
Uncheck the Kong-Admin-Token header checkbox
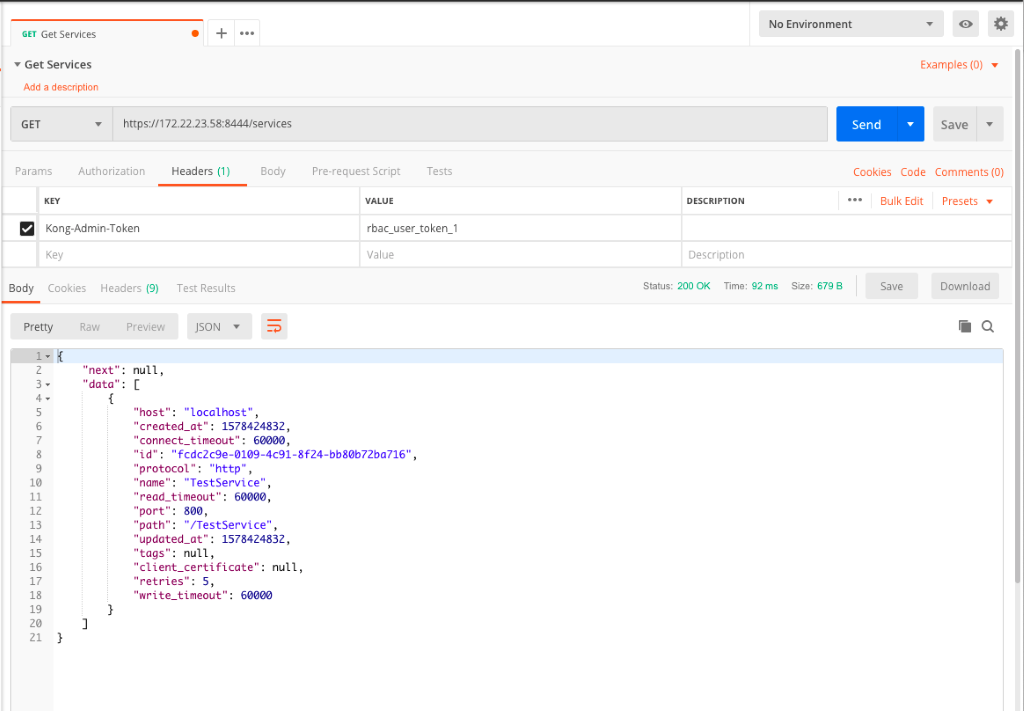tap(27, 229)
